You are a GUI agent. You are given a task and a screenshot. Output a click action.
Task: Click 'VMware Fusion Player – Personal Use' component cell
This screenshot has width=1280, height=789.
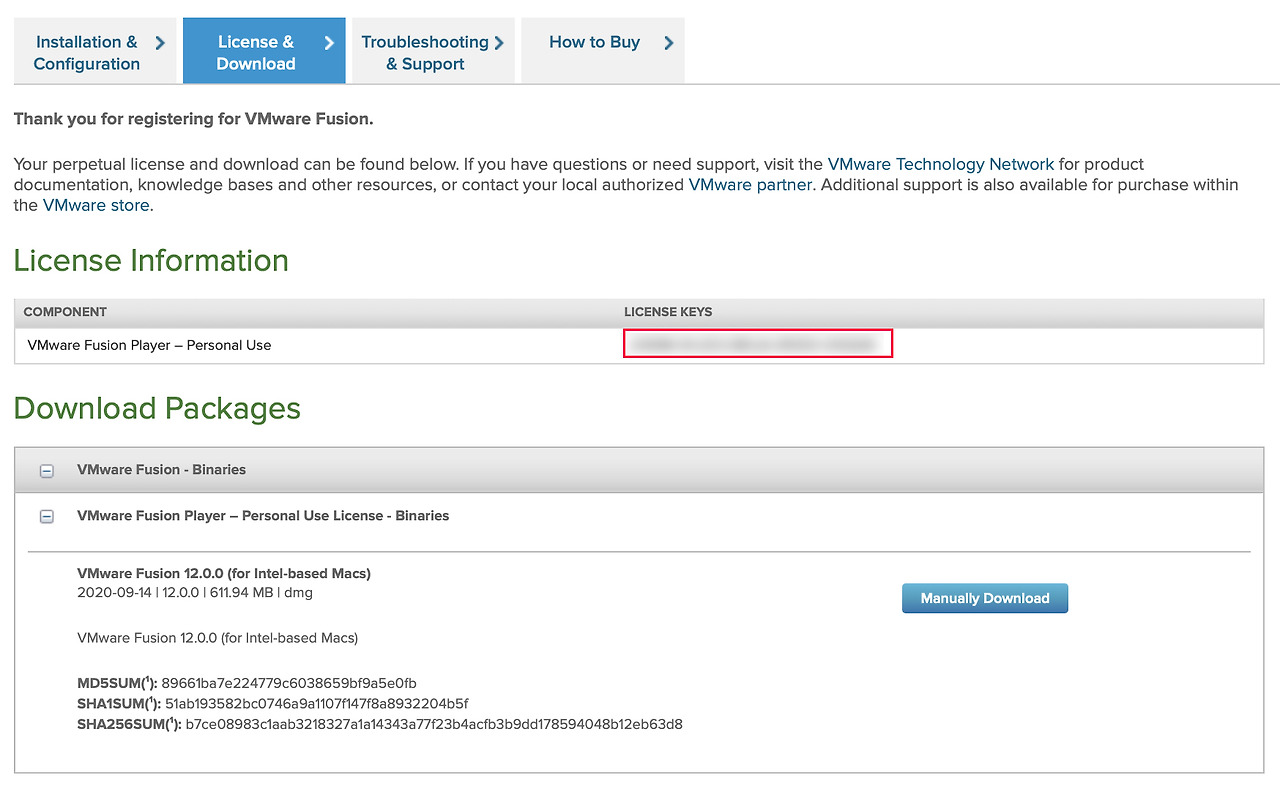[150, 345]
